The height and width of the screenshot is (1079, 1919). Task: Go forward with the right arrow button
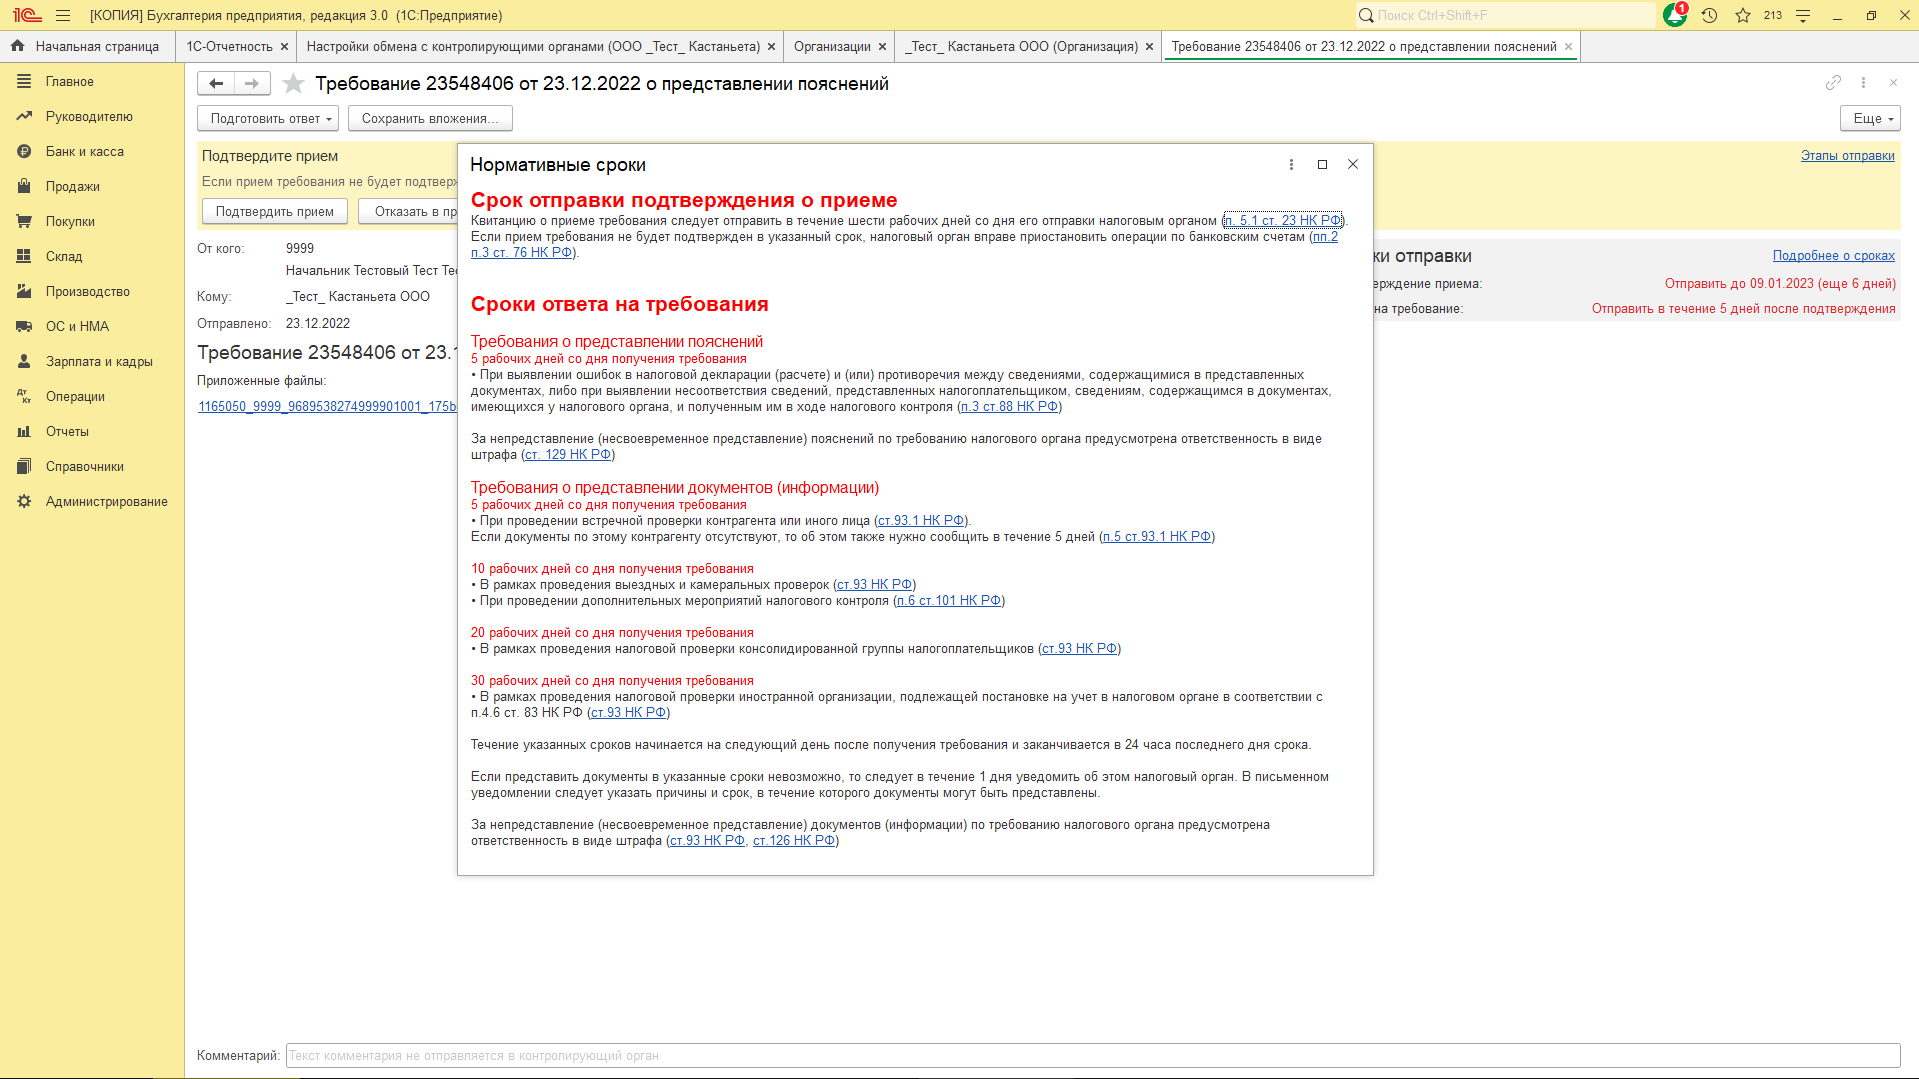252,83
